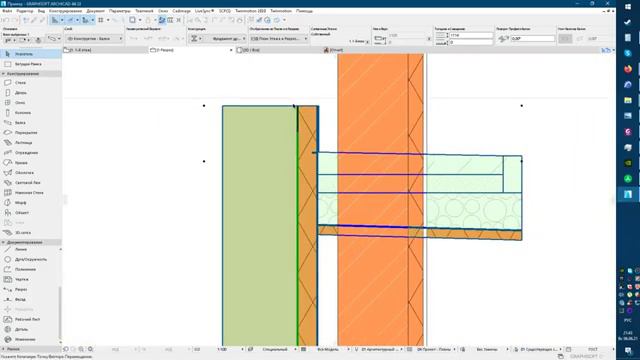Select the Column (Колонна) tool
The image size is (640, 360).
click(x=31, y=113)
